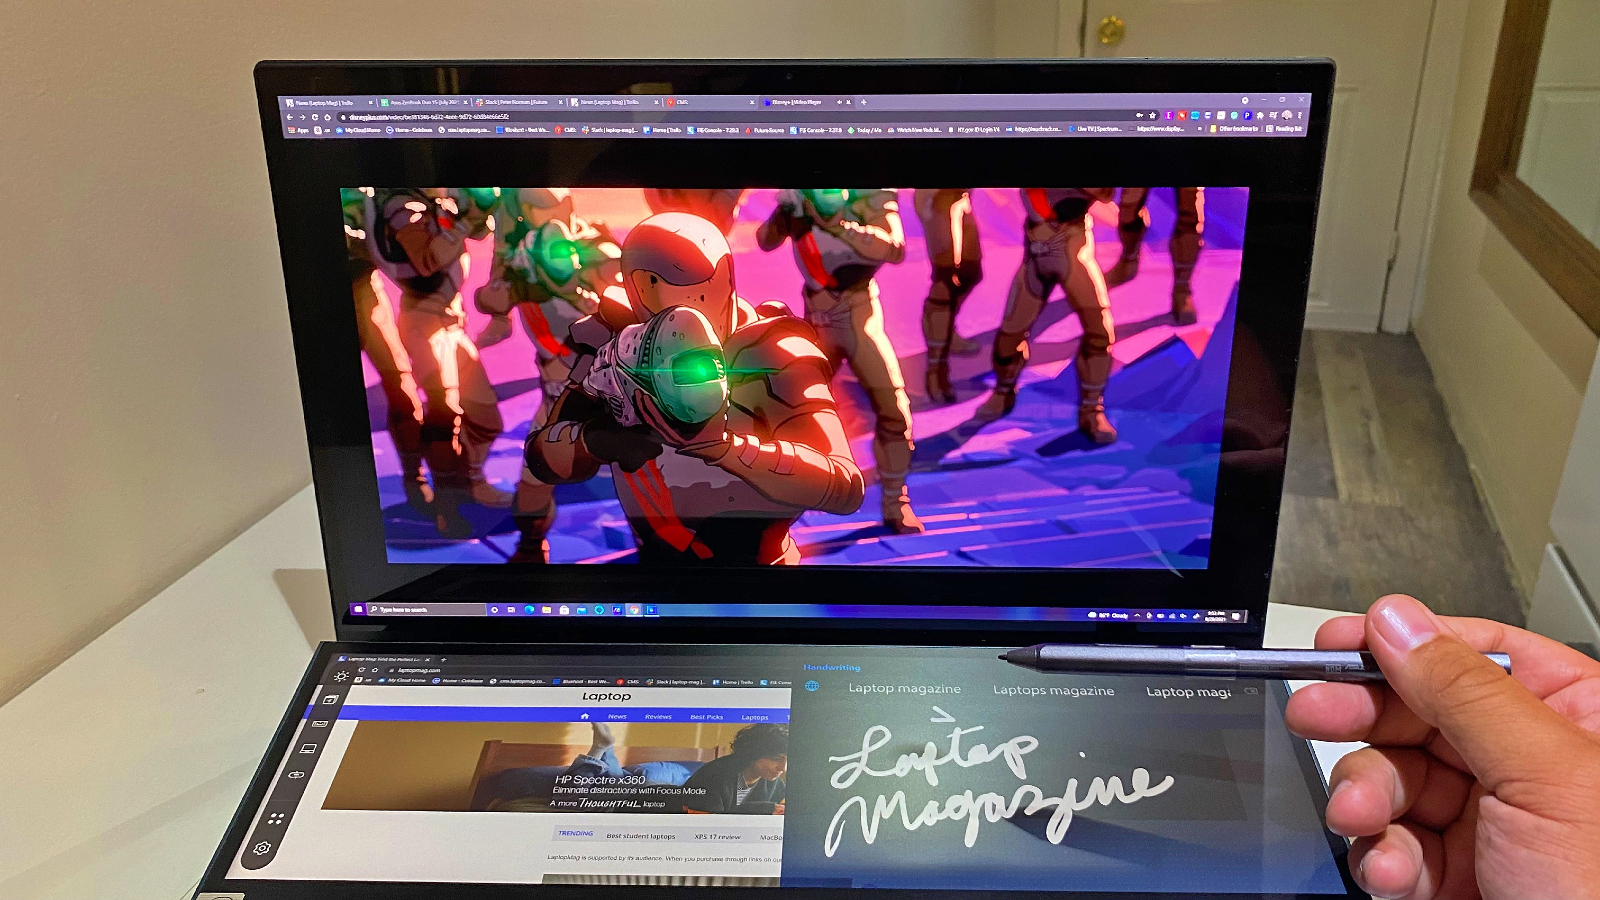Open Task View from taskbar
Image resolution: width=1600 pixels, height=900 pixels.
511,609
